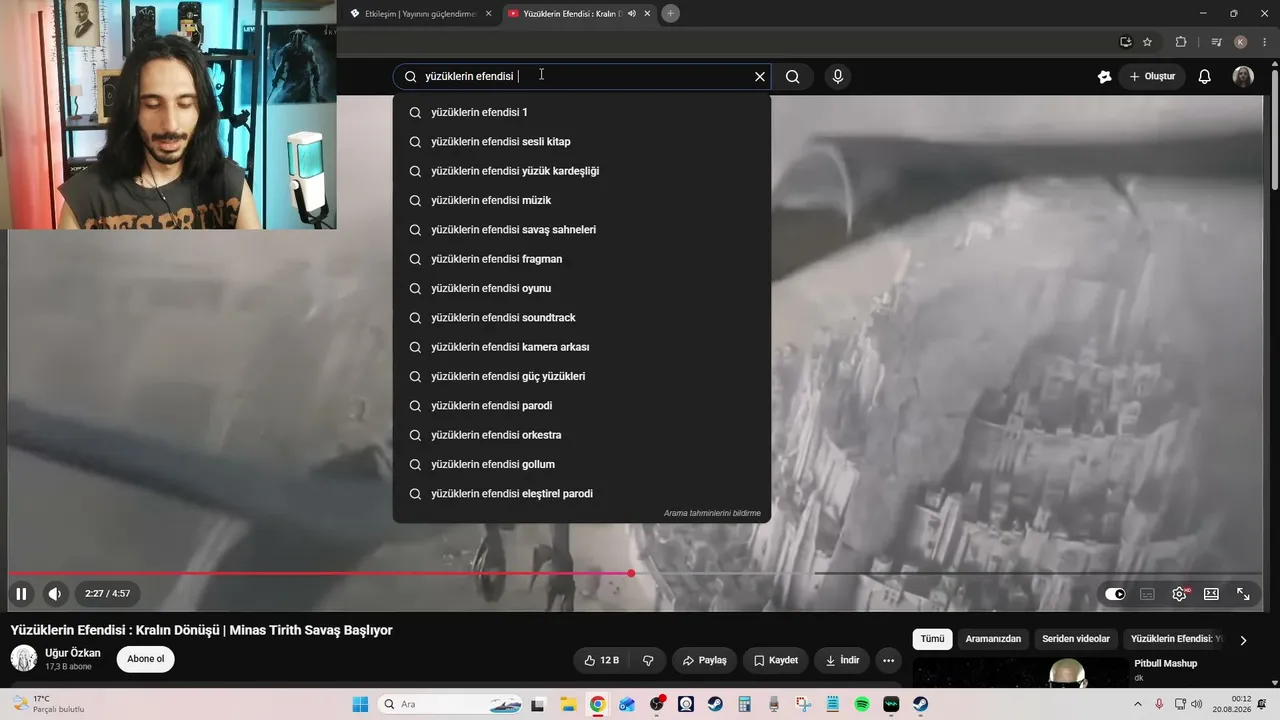The width and height of the screenshot is (1280, 720).
Task: Toggle the autoplay switch in the player
Action: pyautogui.click(x=1115, y=594)
